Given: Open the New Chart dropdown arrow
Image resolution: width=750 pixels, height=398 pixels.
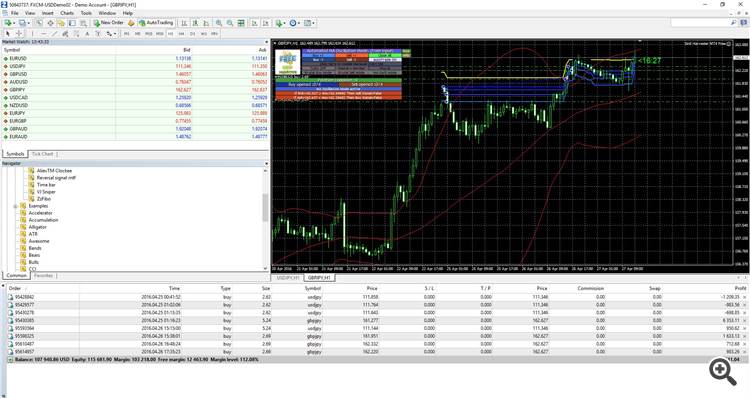Looking at the screenshot, I should pos(14,23).
